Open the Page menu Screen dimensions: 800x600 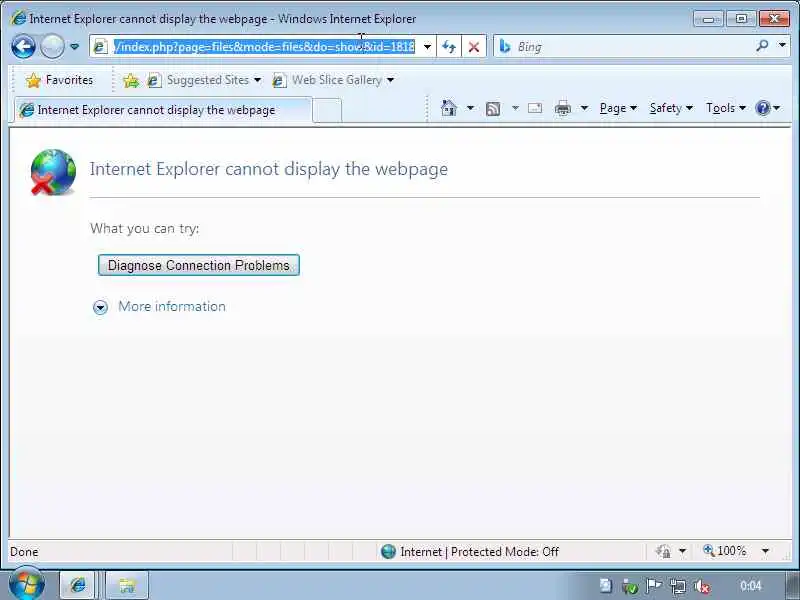(x=618, y=108)
